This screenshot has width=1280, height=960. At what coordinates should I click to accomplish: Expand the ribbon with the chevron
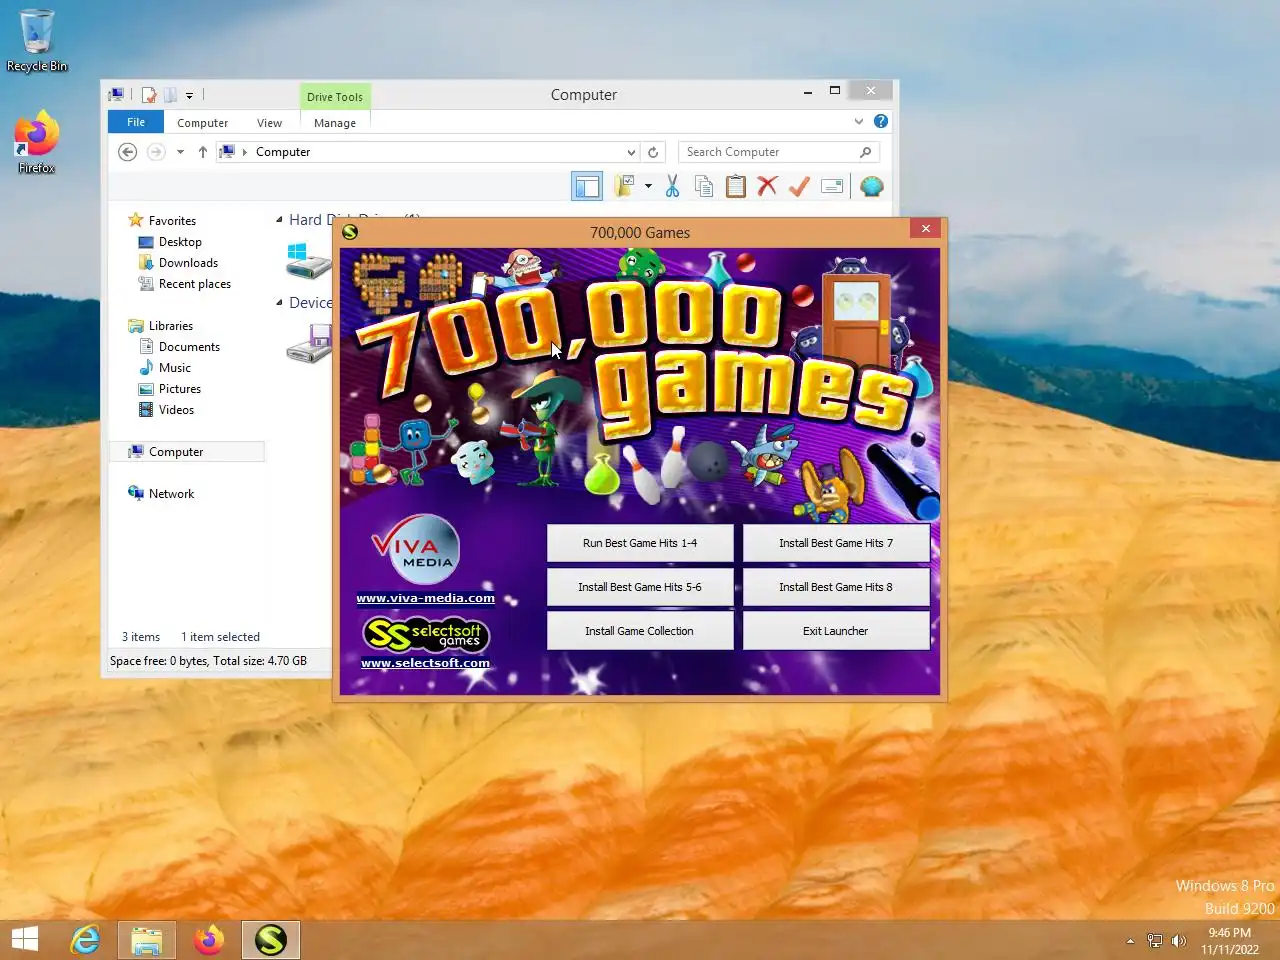(x=858, y=122)
